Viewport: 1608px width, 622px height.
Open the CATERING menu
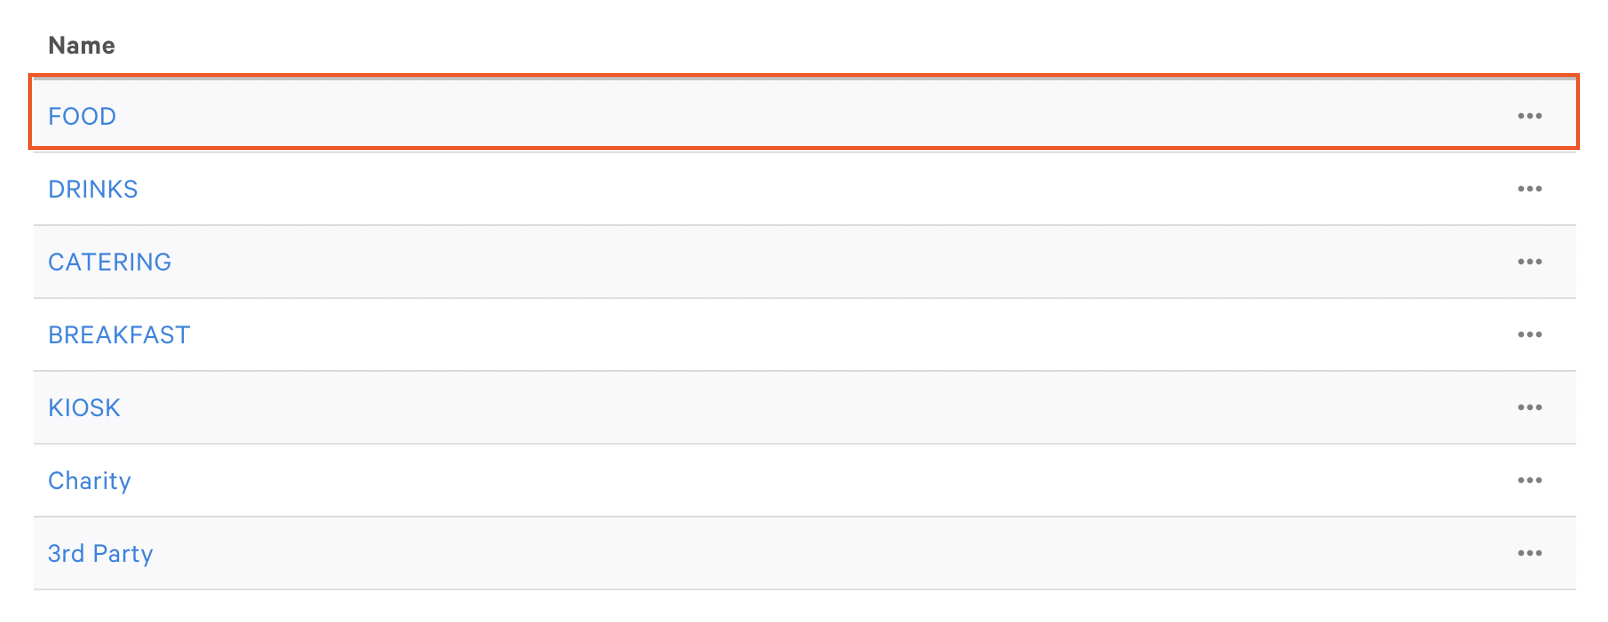click(109, 261)
